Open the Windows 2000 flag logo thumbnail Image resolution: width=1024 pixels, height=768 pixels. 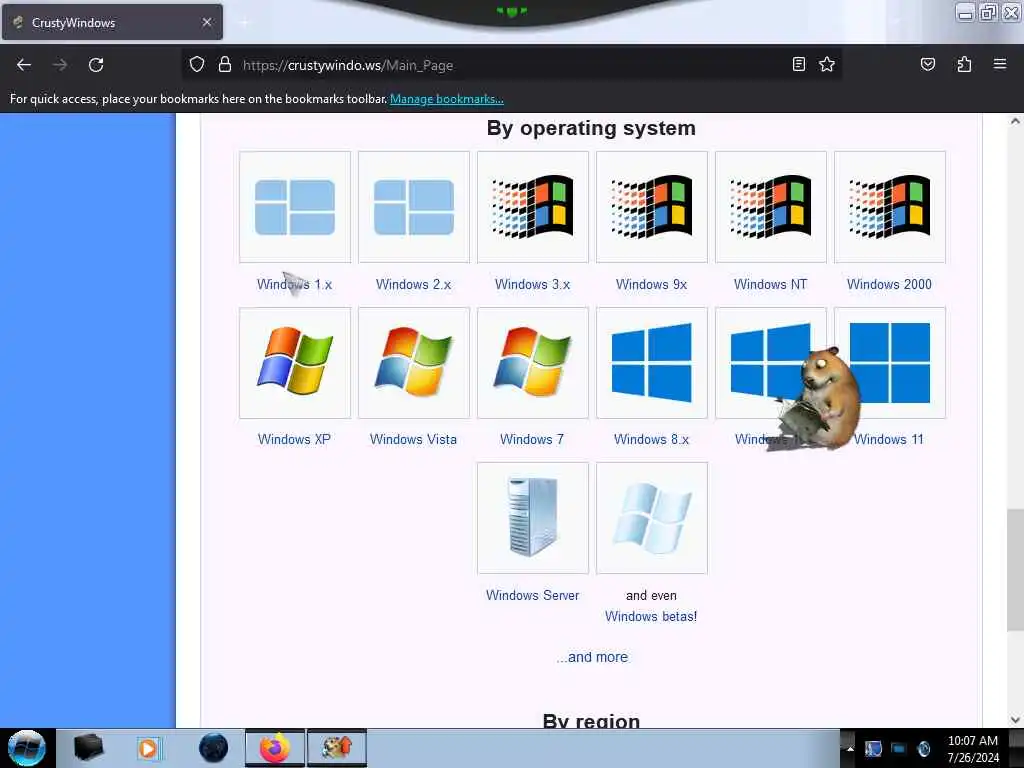point(889,207)
